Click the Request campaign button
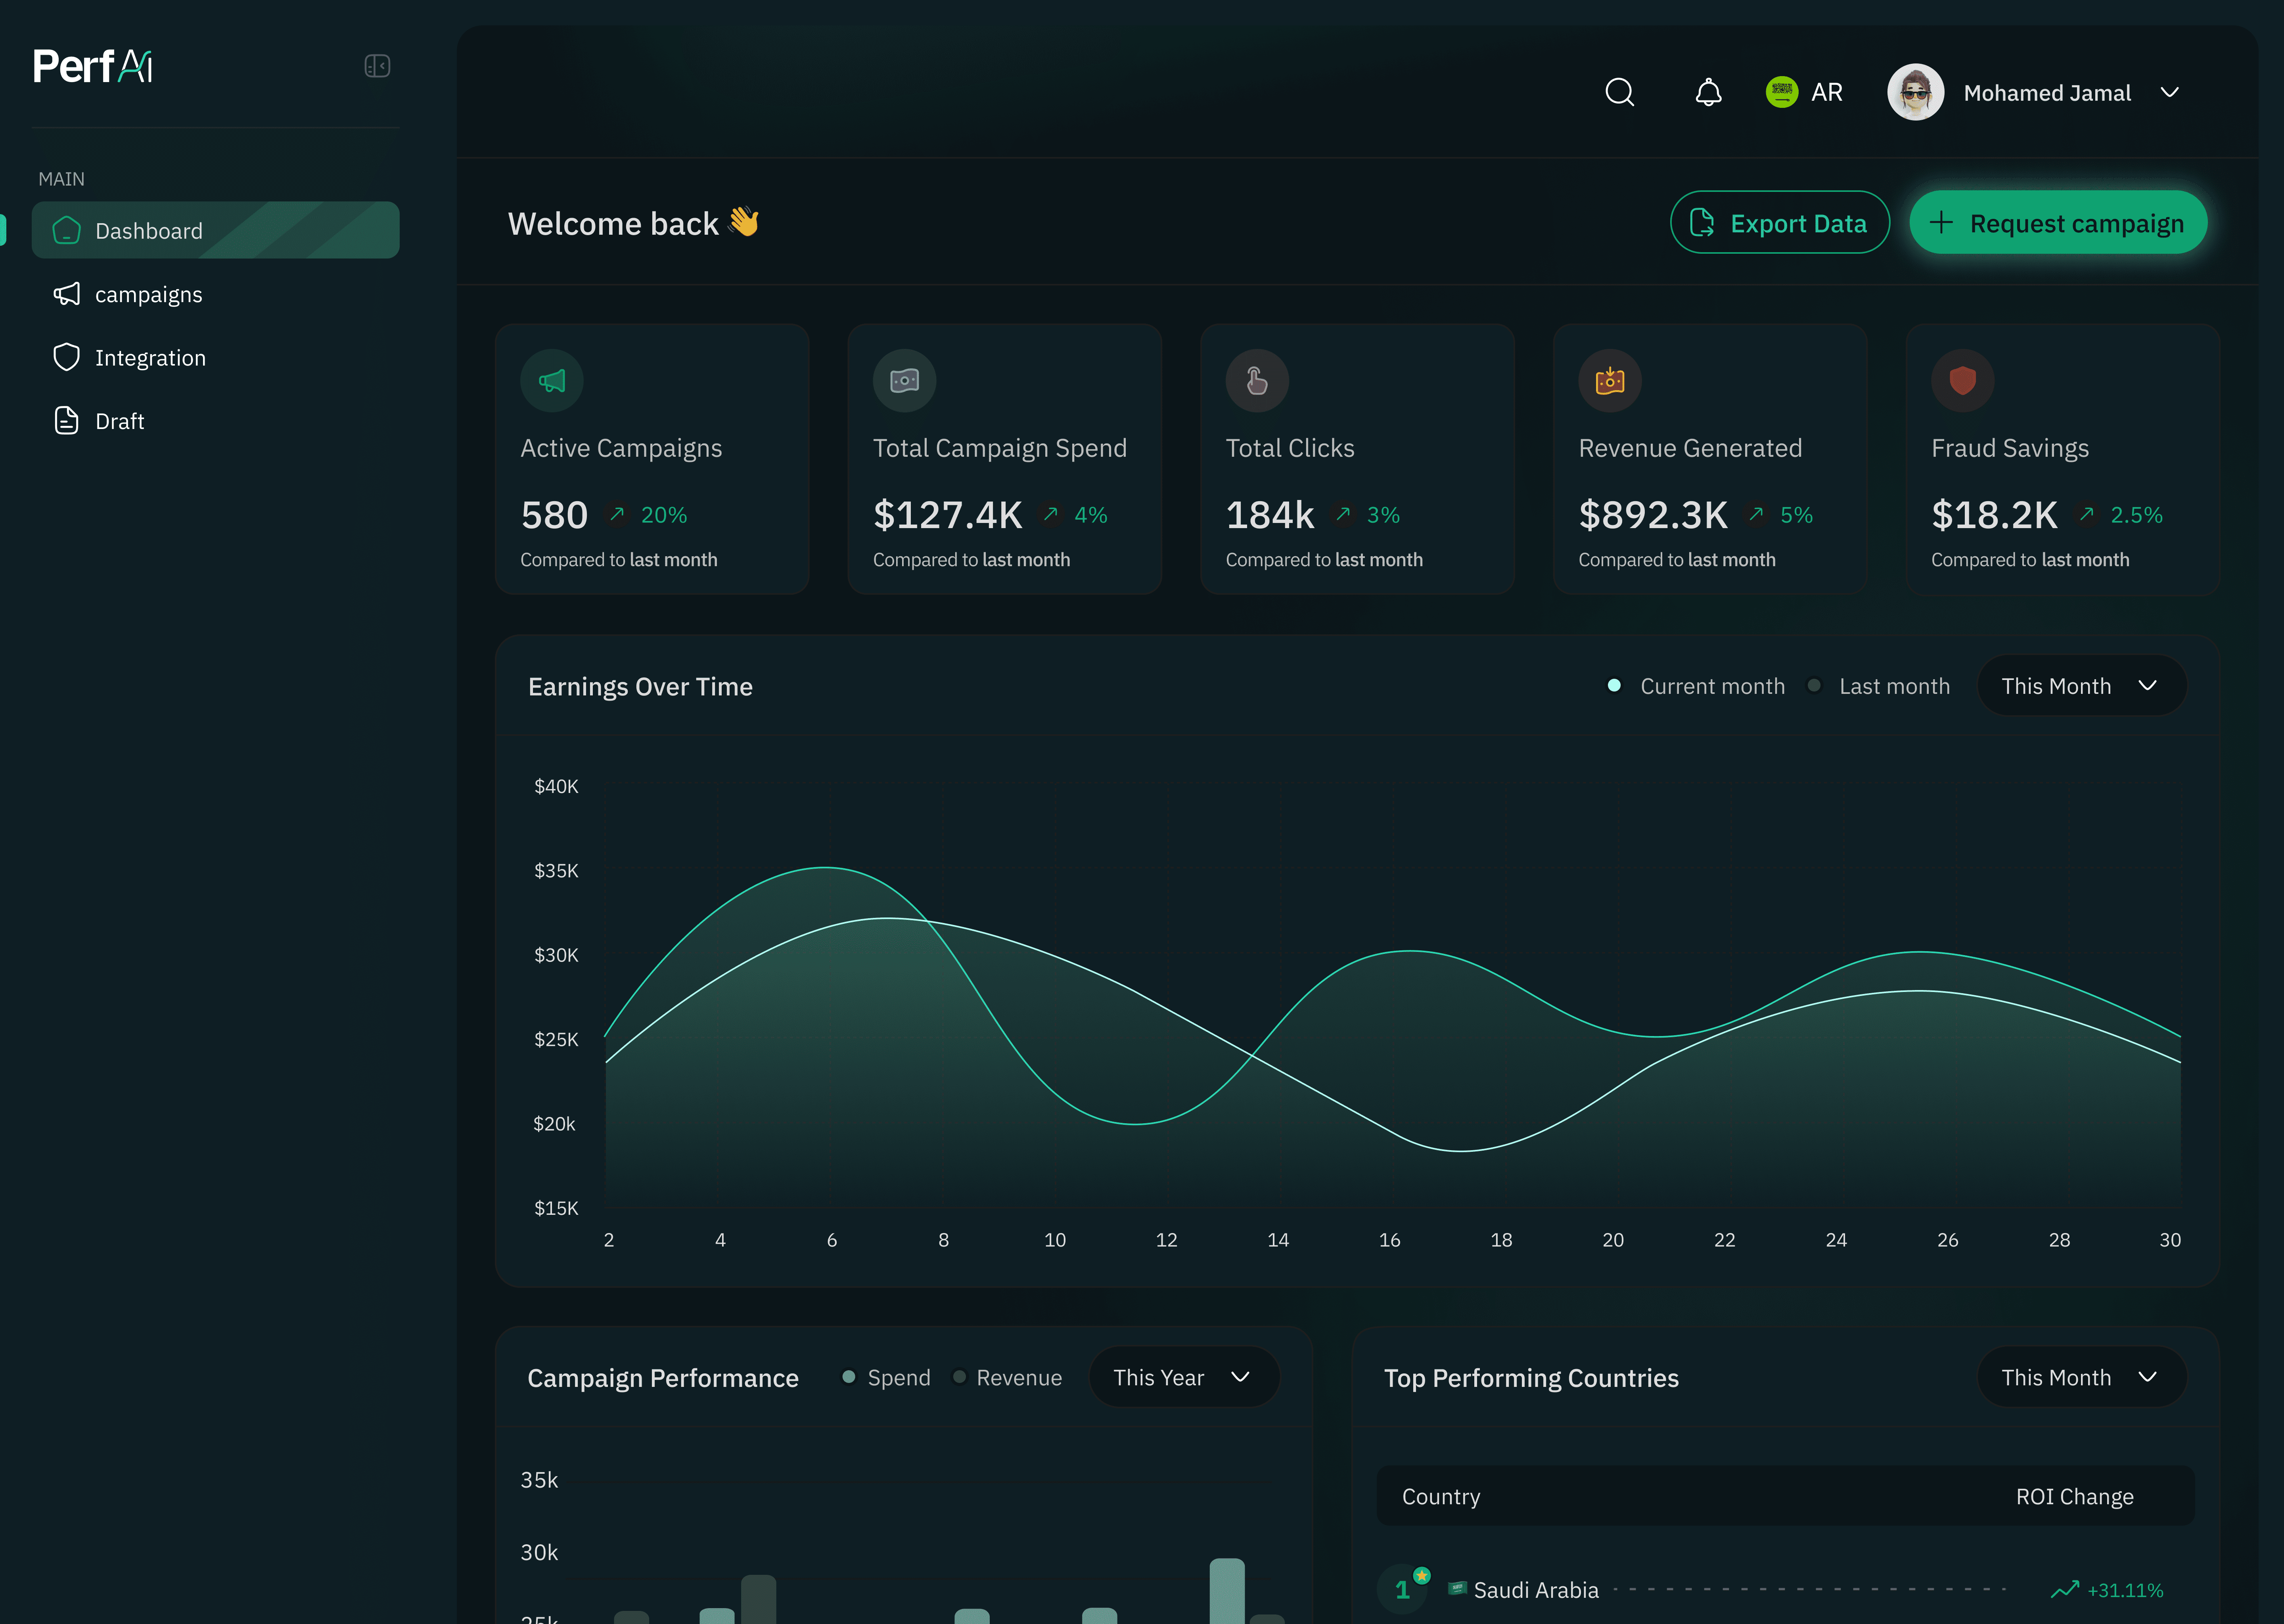Viewport: 2284px width, 1624px height. pos(2057,222)
